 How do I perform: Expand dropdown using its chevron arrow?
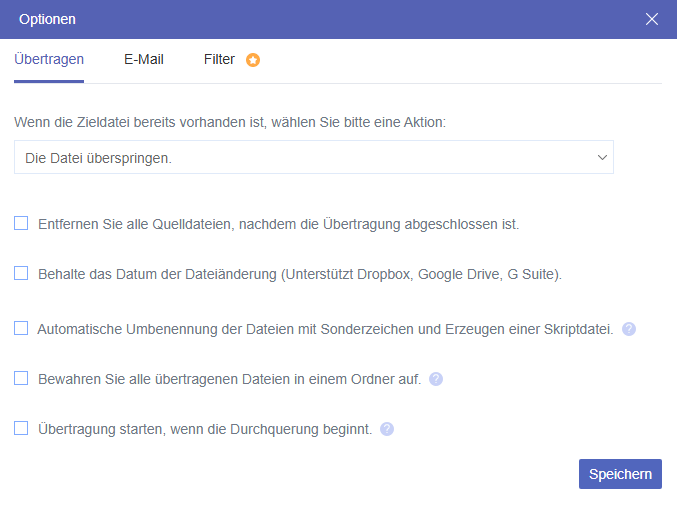pos(602,158)
